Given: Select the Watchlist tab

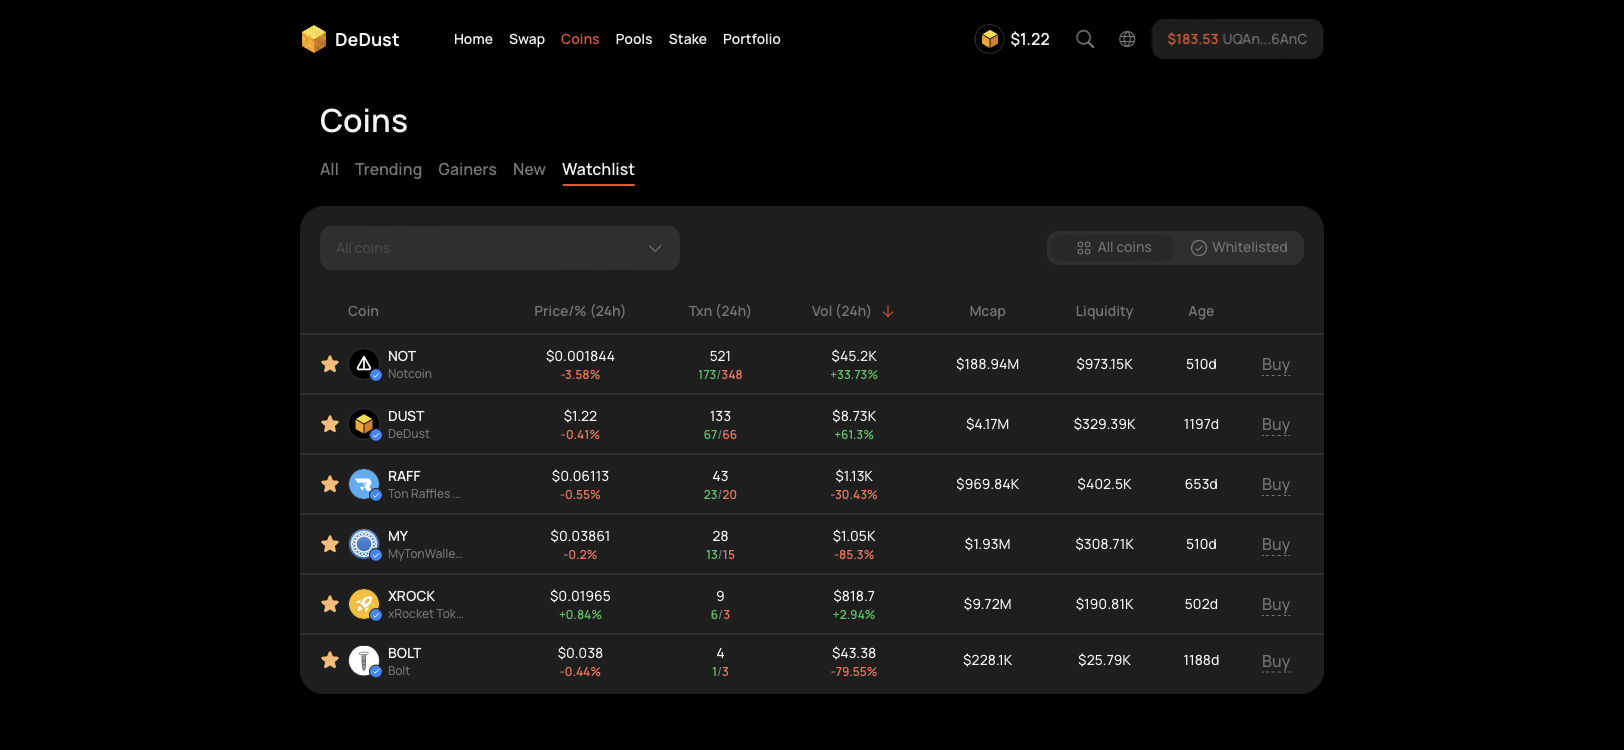Looking at the screenshot, I should click(x=598, y=170).
